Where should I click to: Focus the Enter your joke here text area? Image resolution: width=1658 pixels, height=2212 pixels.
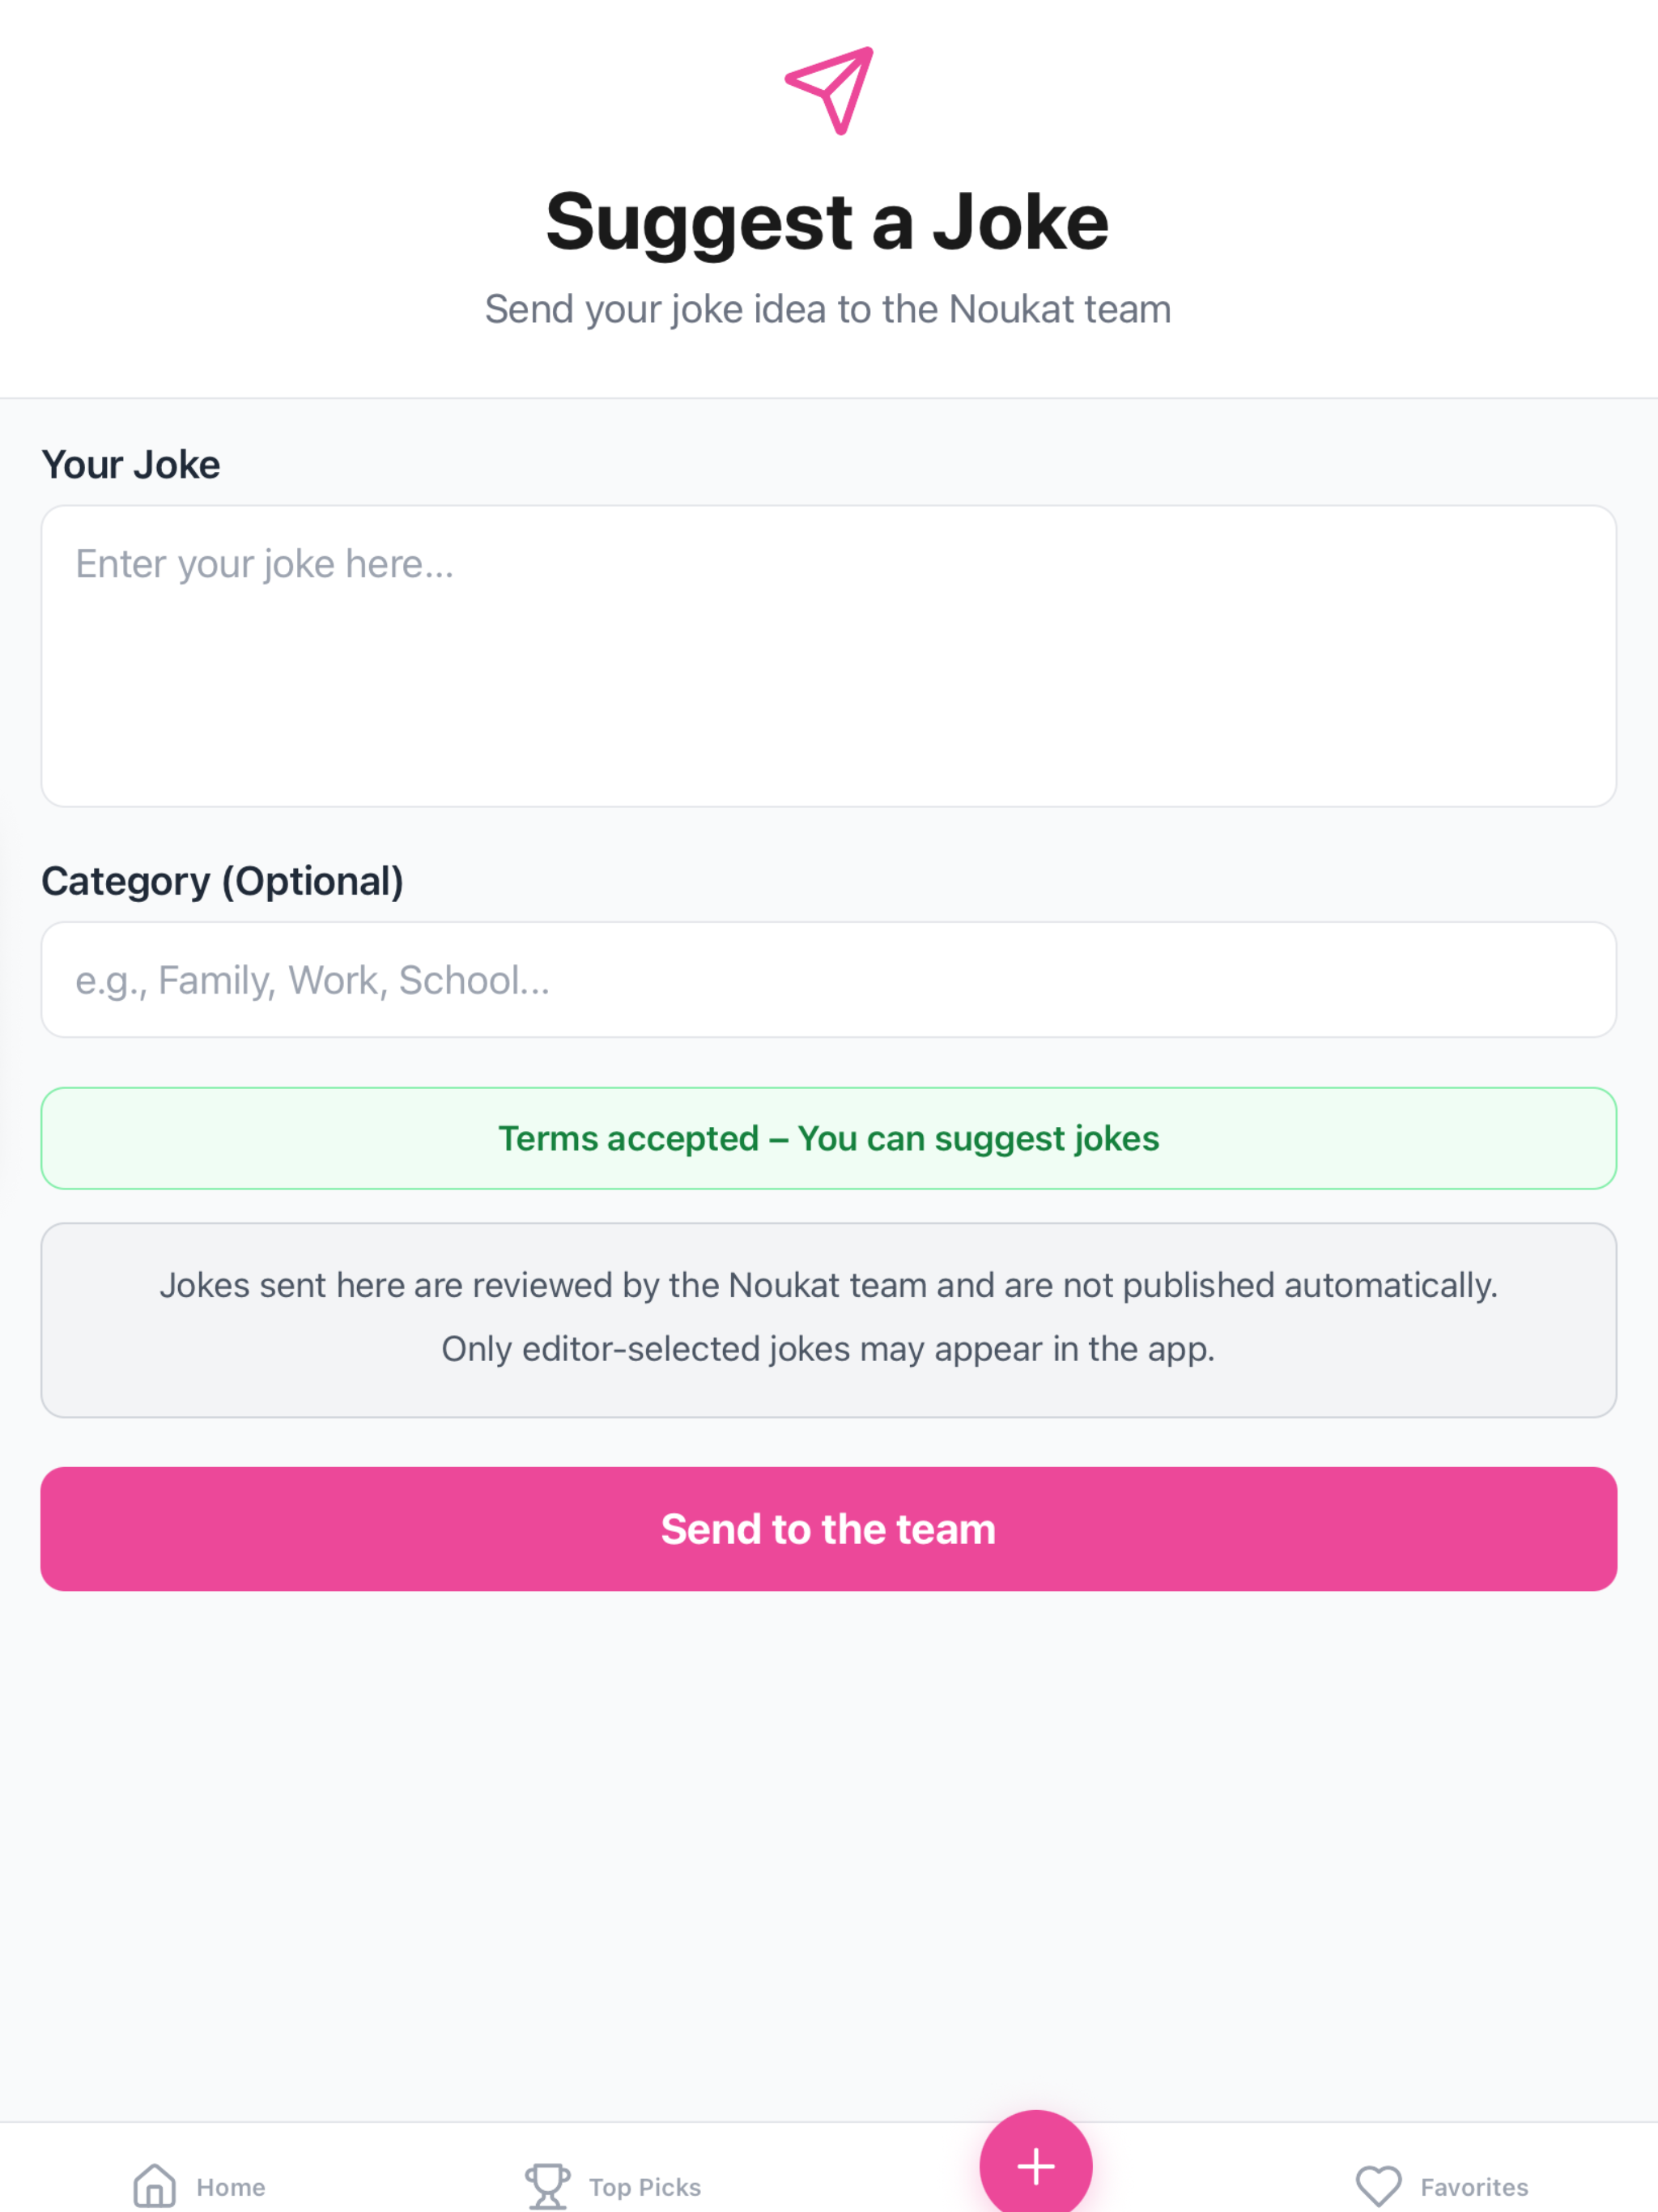(x=829, y=656)
